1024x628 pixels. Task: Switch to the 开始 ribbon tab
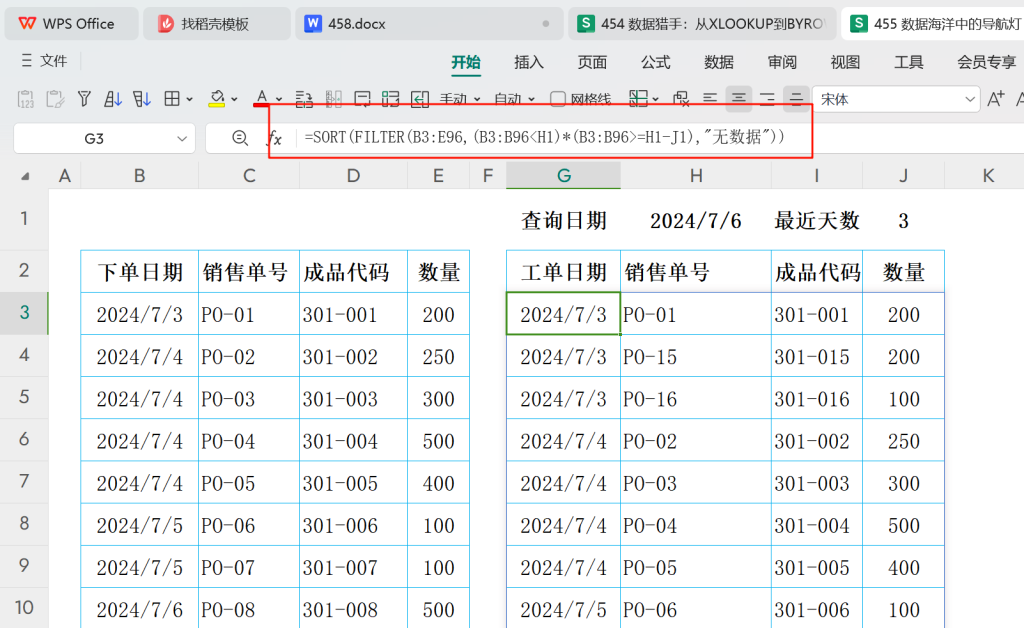tap(466, 62)
